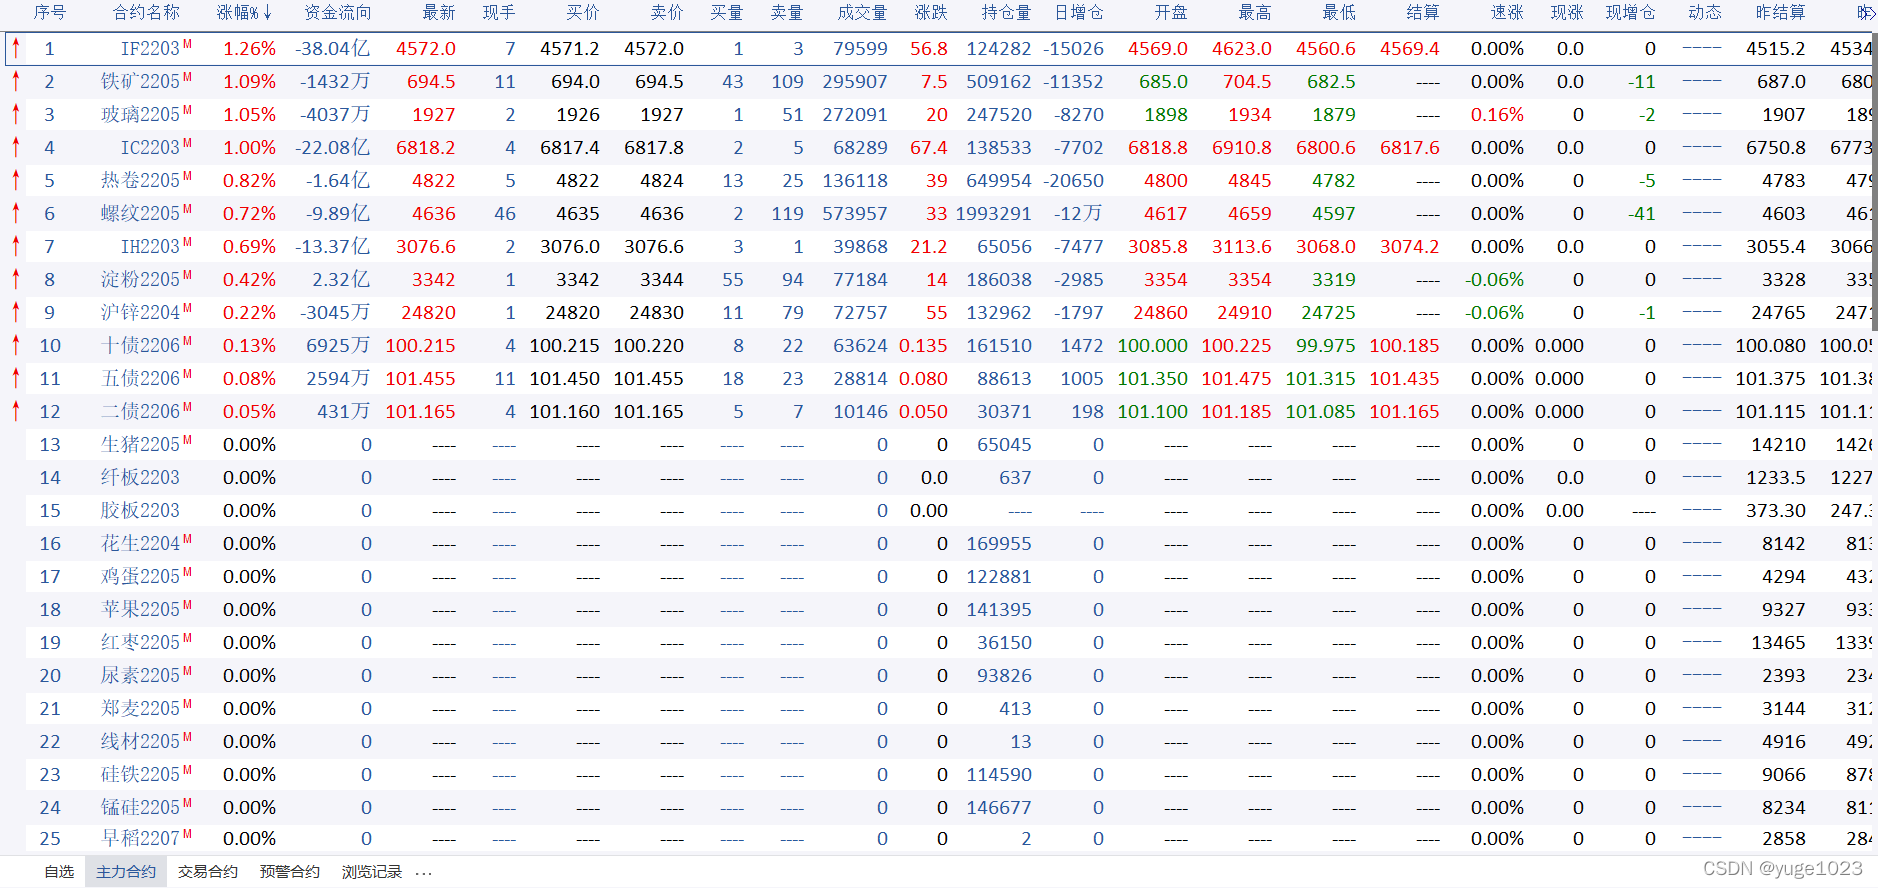This screenshot has height=888, width=1878.
Task: Click the red up arrow beside 铁矿2205
Action: 16,81
